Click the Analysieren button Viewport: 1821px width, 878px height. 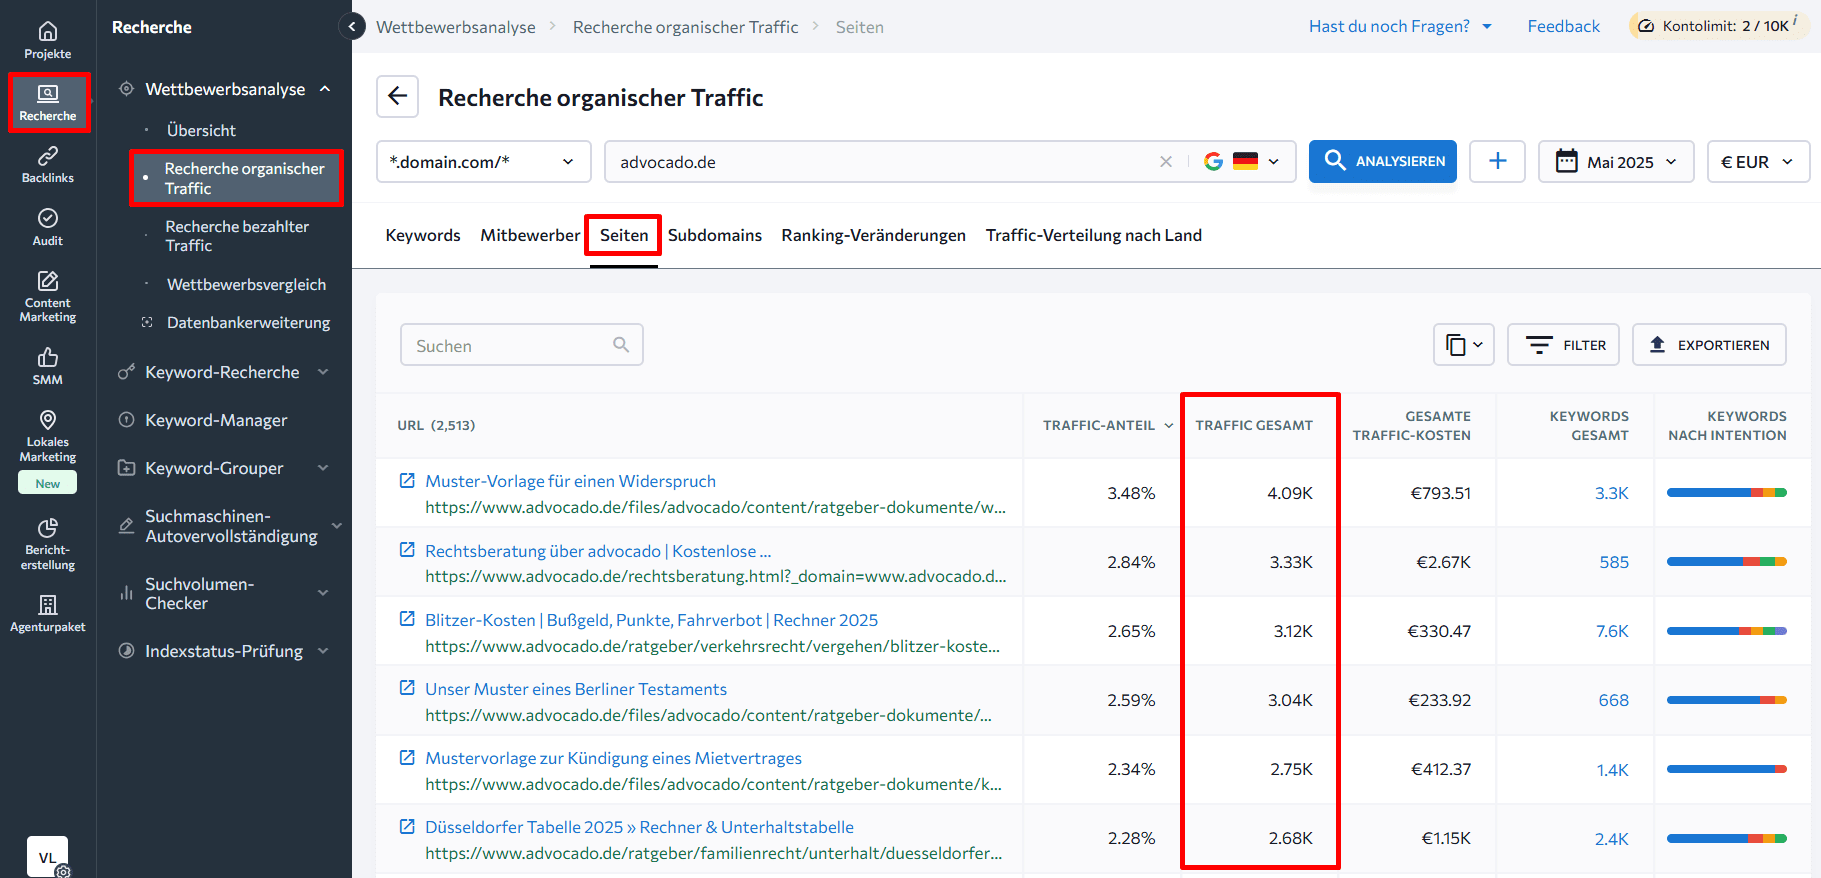(x=1383, y=161)
